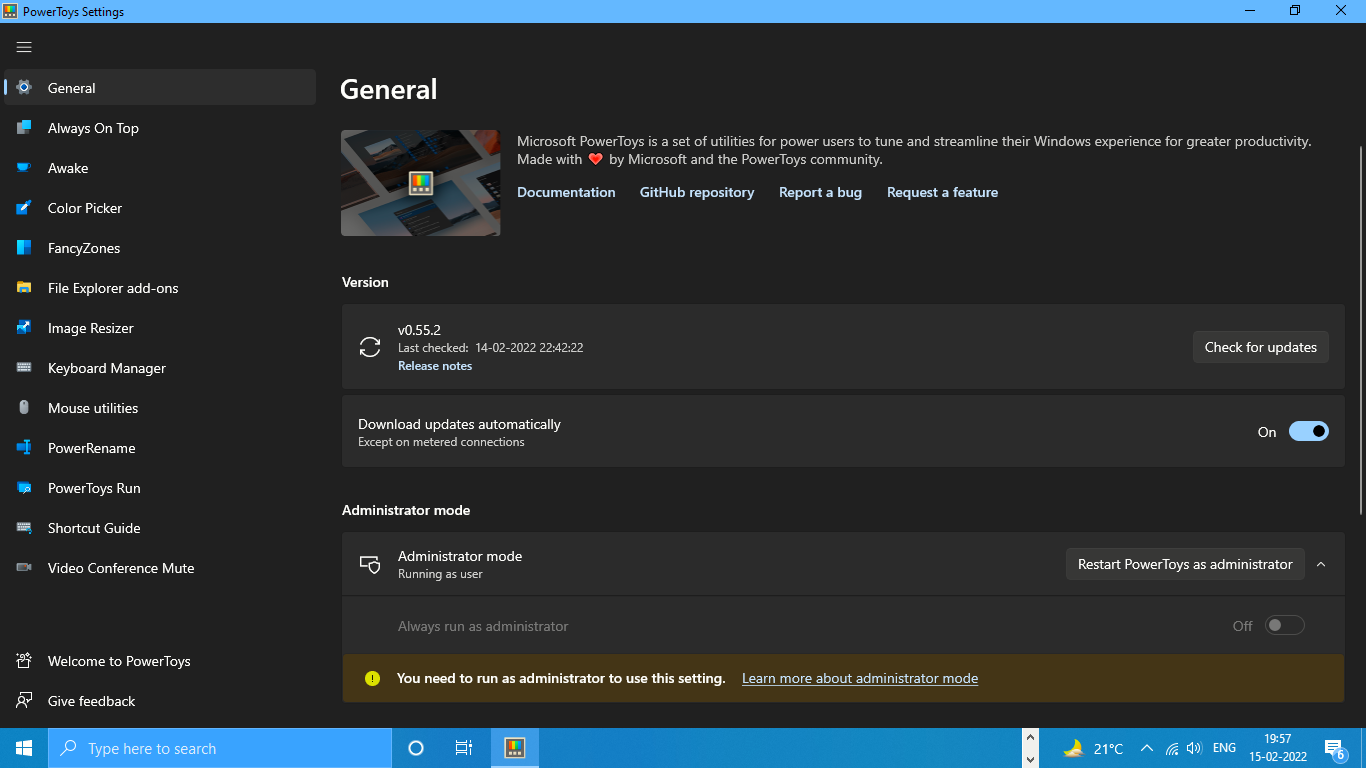Select the Keyboard Manager icon

(23, 368)
